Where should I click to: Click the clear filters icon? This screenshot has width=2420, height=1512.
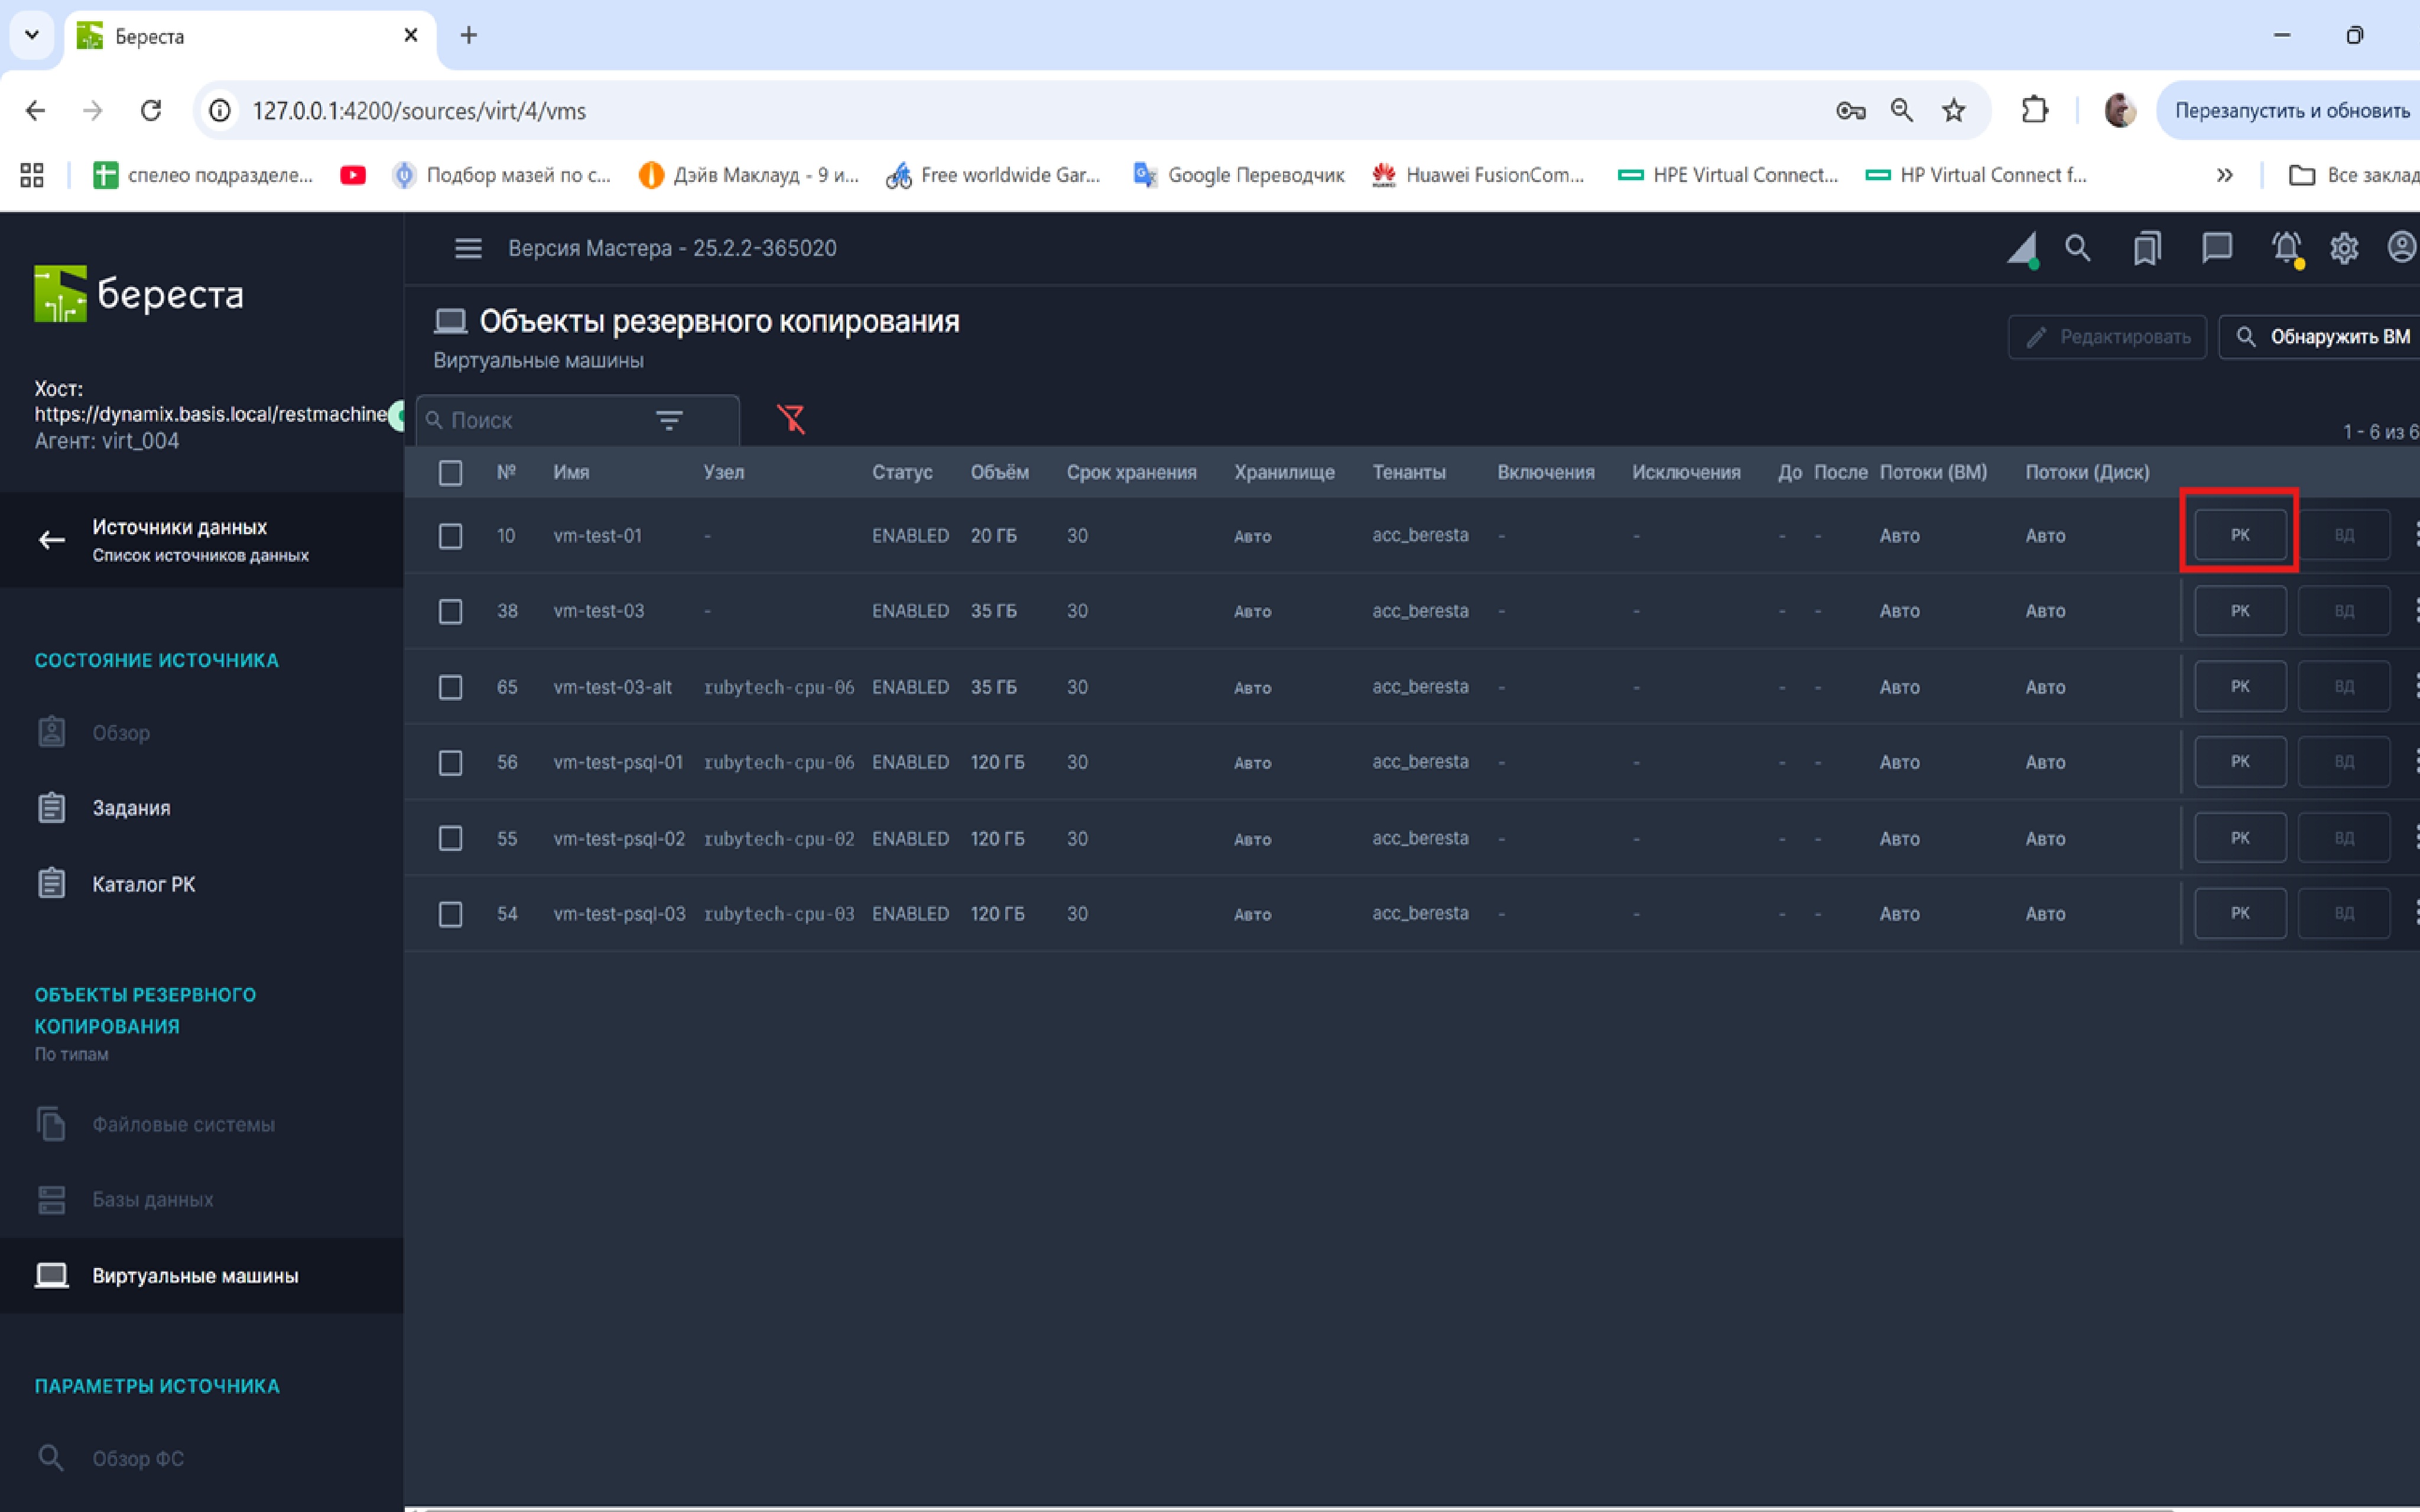point(791,419)
